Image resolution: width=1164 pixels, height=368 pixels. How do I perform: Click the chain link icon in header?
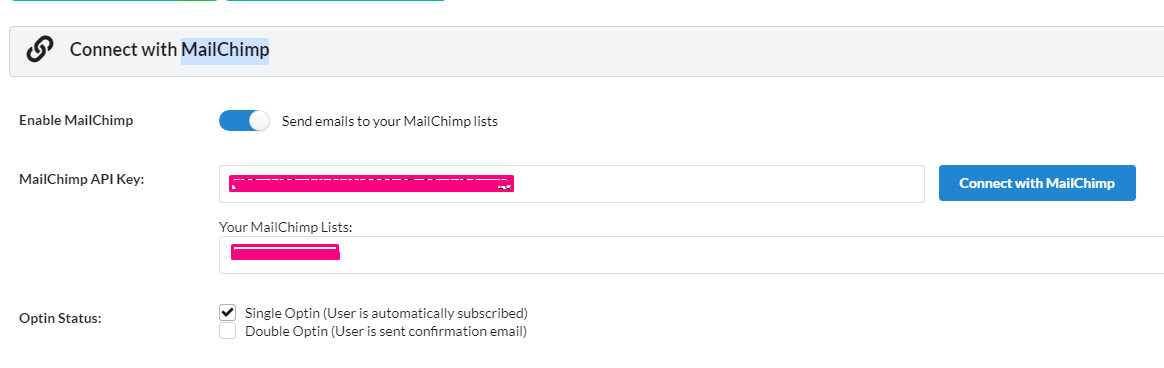[x=39, y=50]
